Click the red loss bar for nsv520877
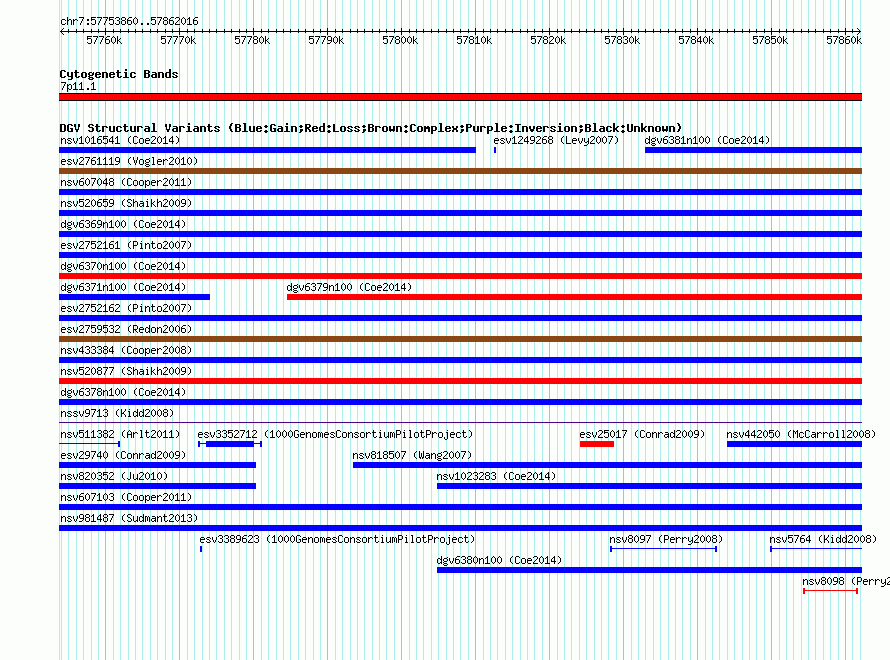 pyautogui.click(x=460, y=381)
